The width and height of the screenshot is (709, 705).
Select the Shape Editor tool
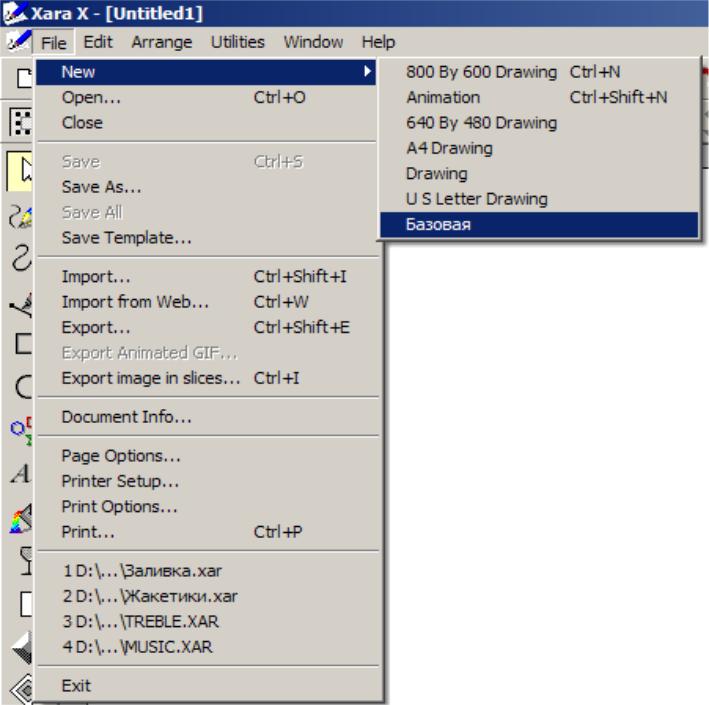click(20, 258)
